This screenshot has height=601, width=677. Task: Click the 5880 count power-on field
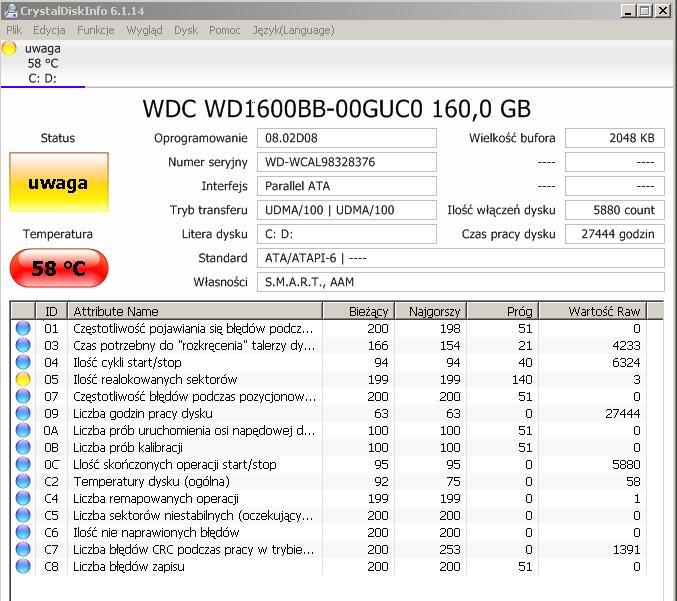(615, 210)
